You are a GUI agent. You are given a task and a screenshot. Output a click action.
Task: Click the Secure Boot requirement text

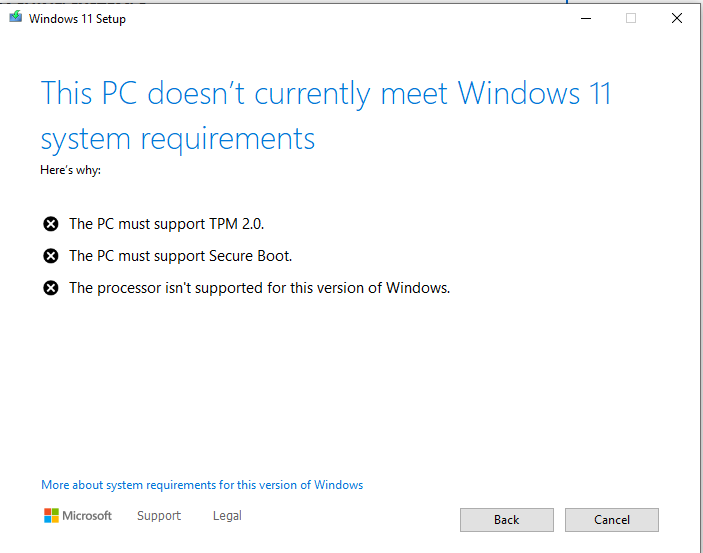[x=180, y=256]
